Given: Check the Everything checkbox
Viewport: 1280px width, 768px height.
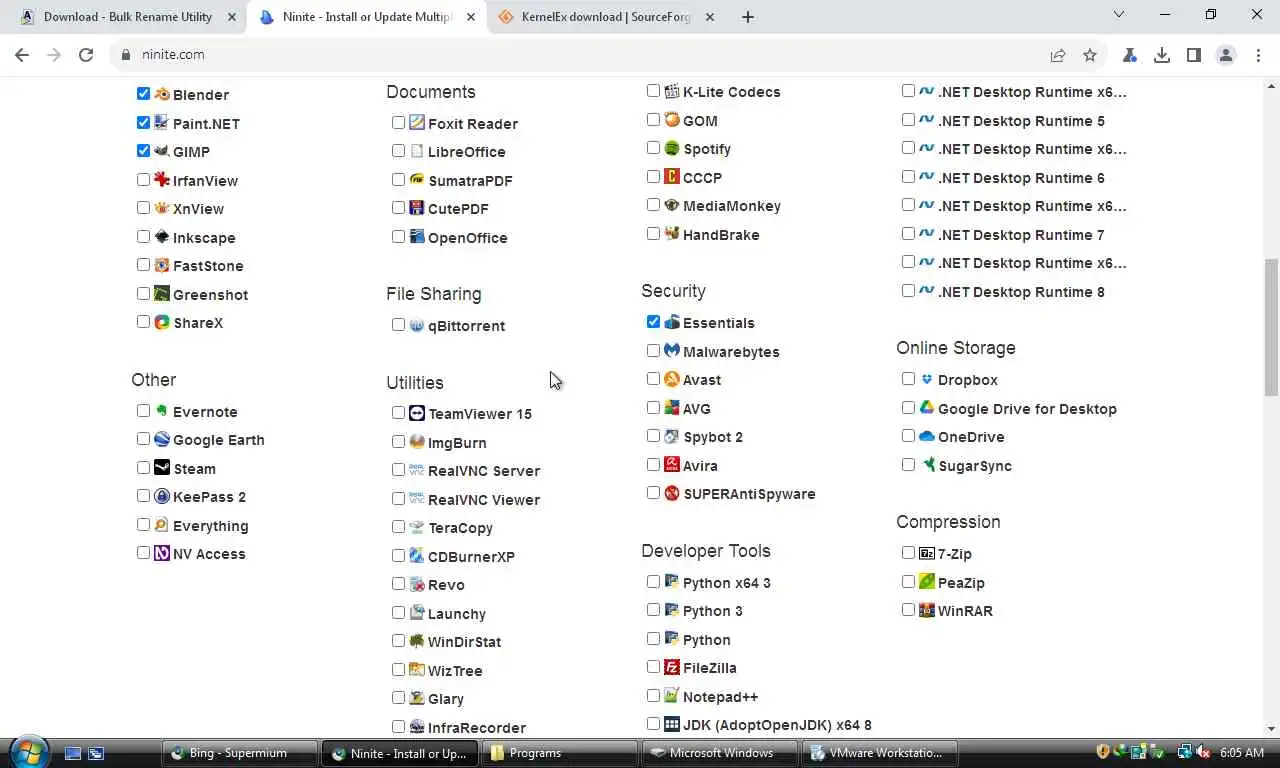Looking at the screenshot, I should 143,524.
